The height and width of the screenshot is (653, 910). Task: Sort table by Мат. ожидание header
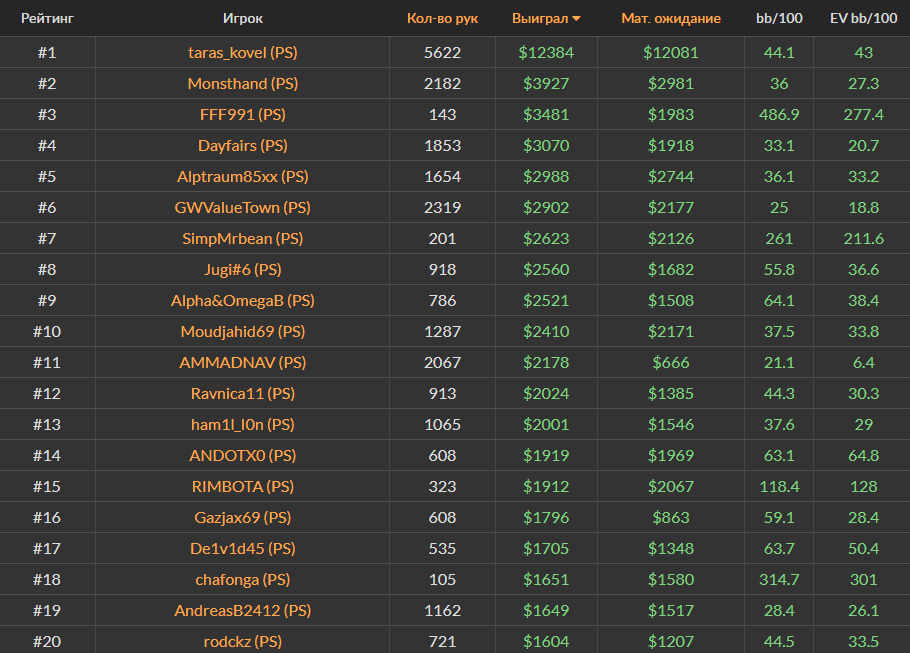pos(670,18)
